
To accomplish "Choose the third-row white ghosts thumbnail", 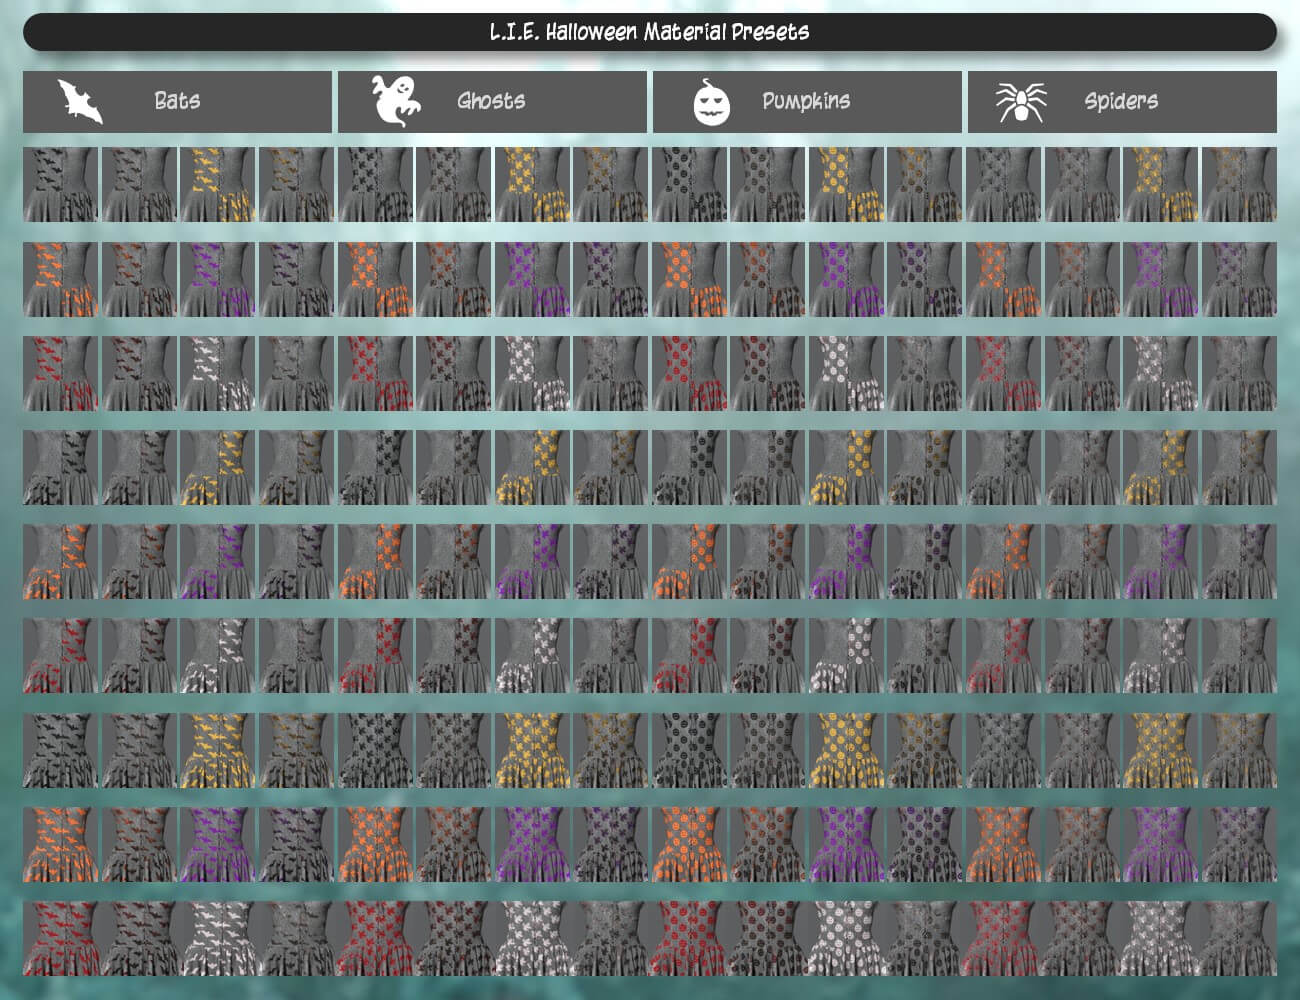I will click(x=533, y=373).
